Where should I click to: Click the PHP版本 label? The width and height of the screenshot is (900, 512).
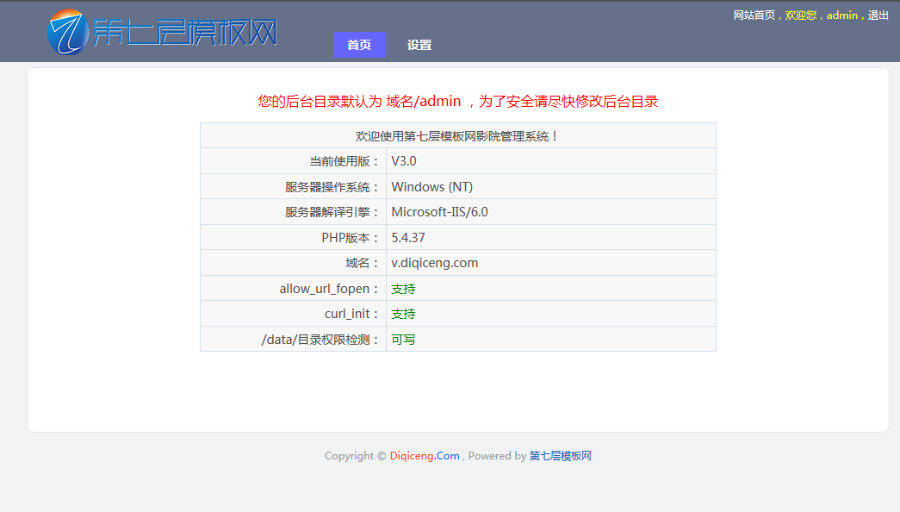coord(350,238)
